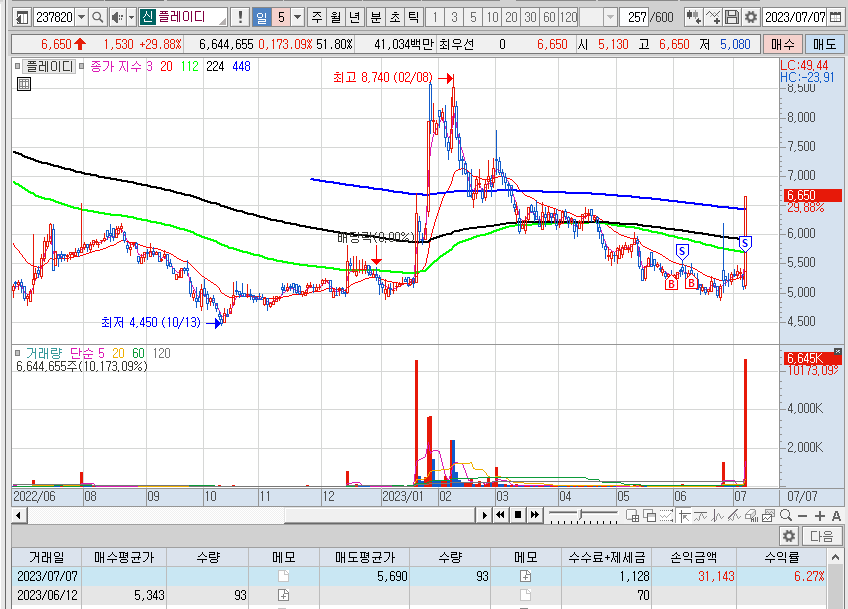The image size is (848, 609).
Task: Click the overlapping windows icon
Action: tap(650, 515)
